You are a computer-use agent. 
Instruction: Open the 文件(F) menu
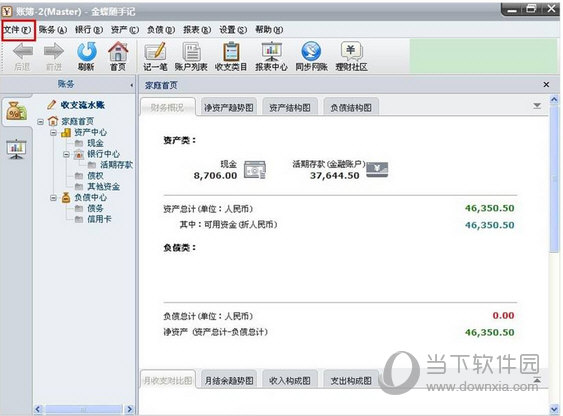(x=17, y=30)
